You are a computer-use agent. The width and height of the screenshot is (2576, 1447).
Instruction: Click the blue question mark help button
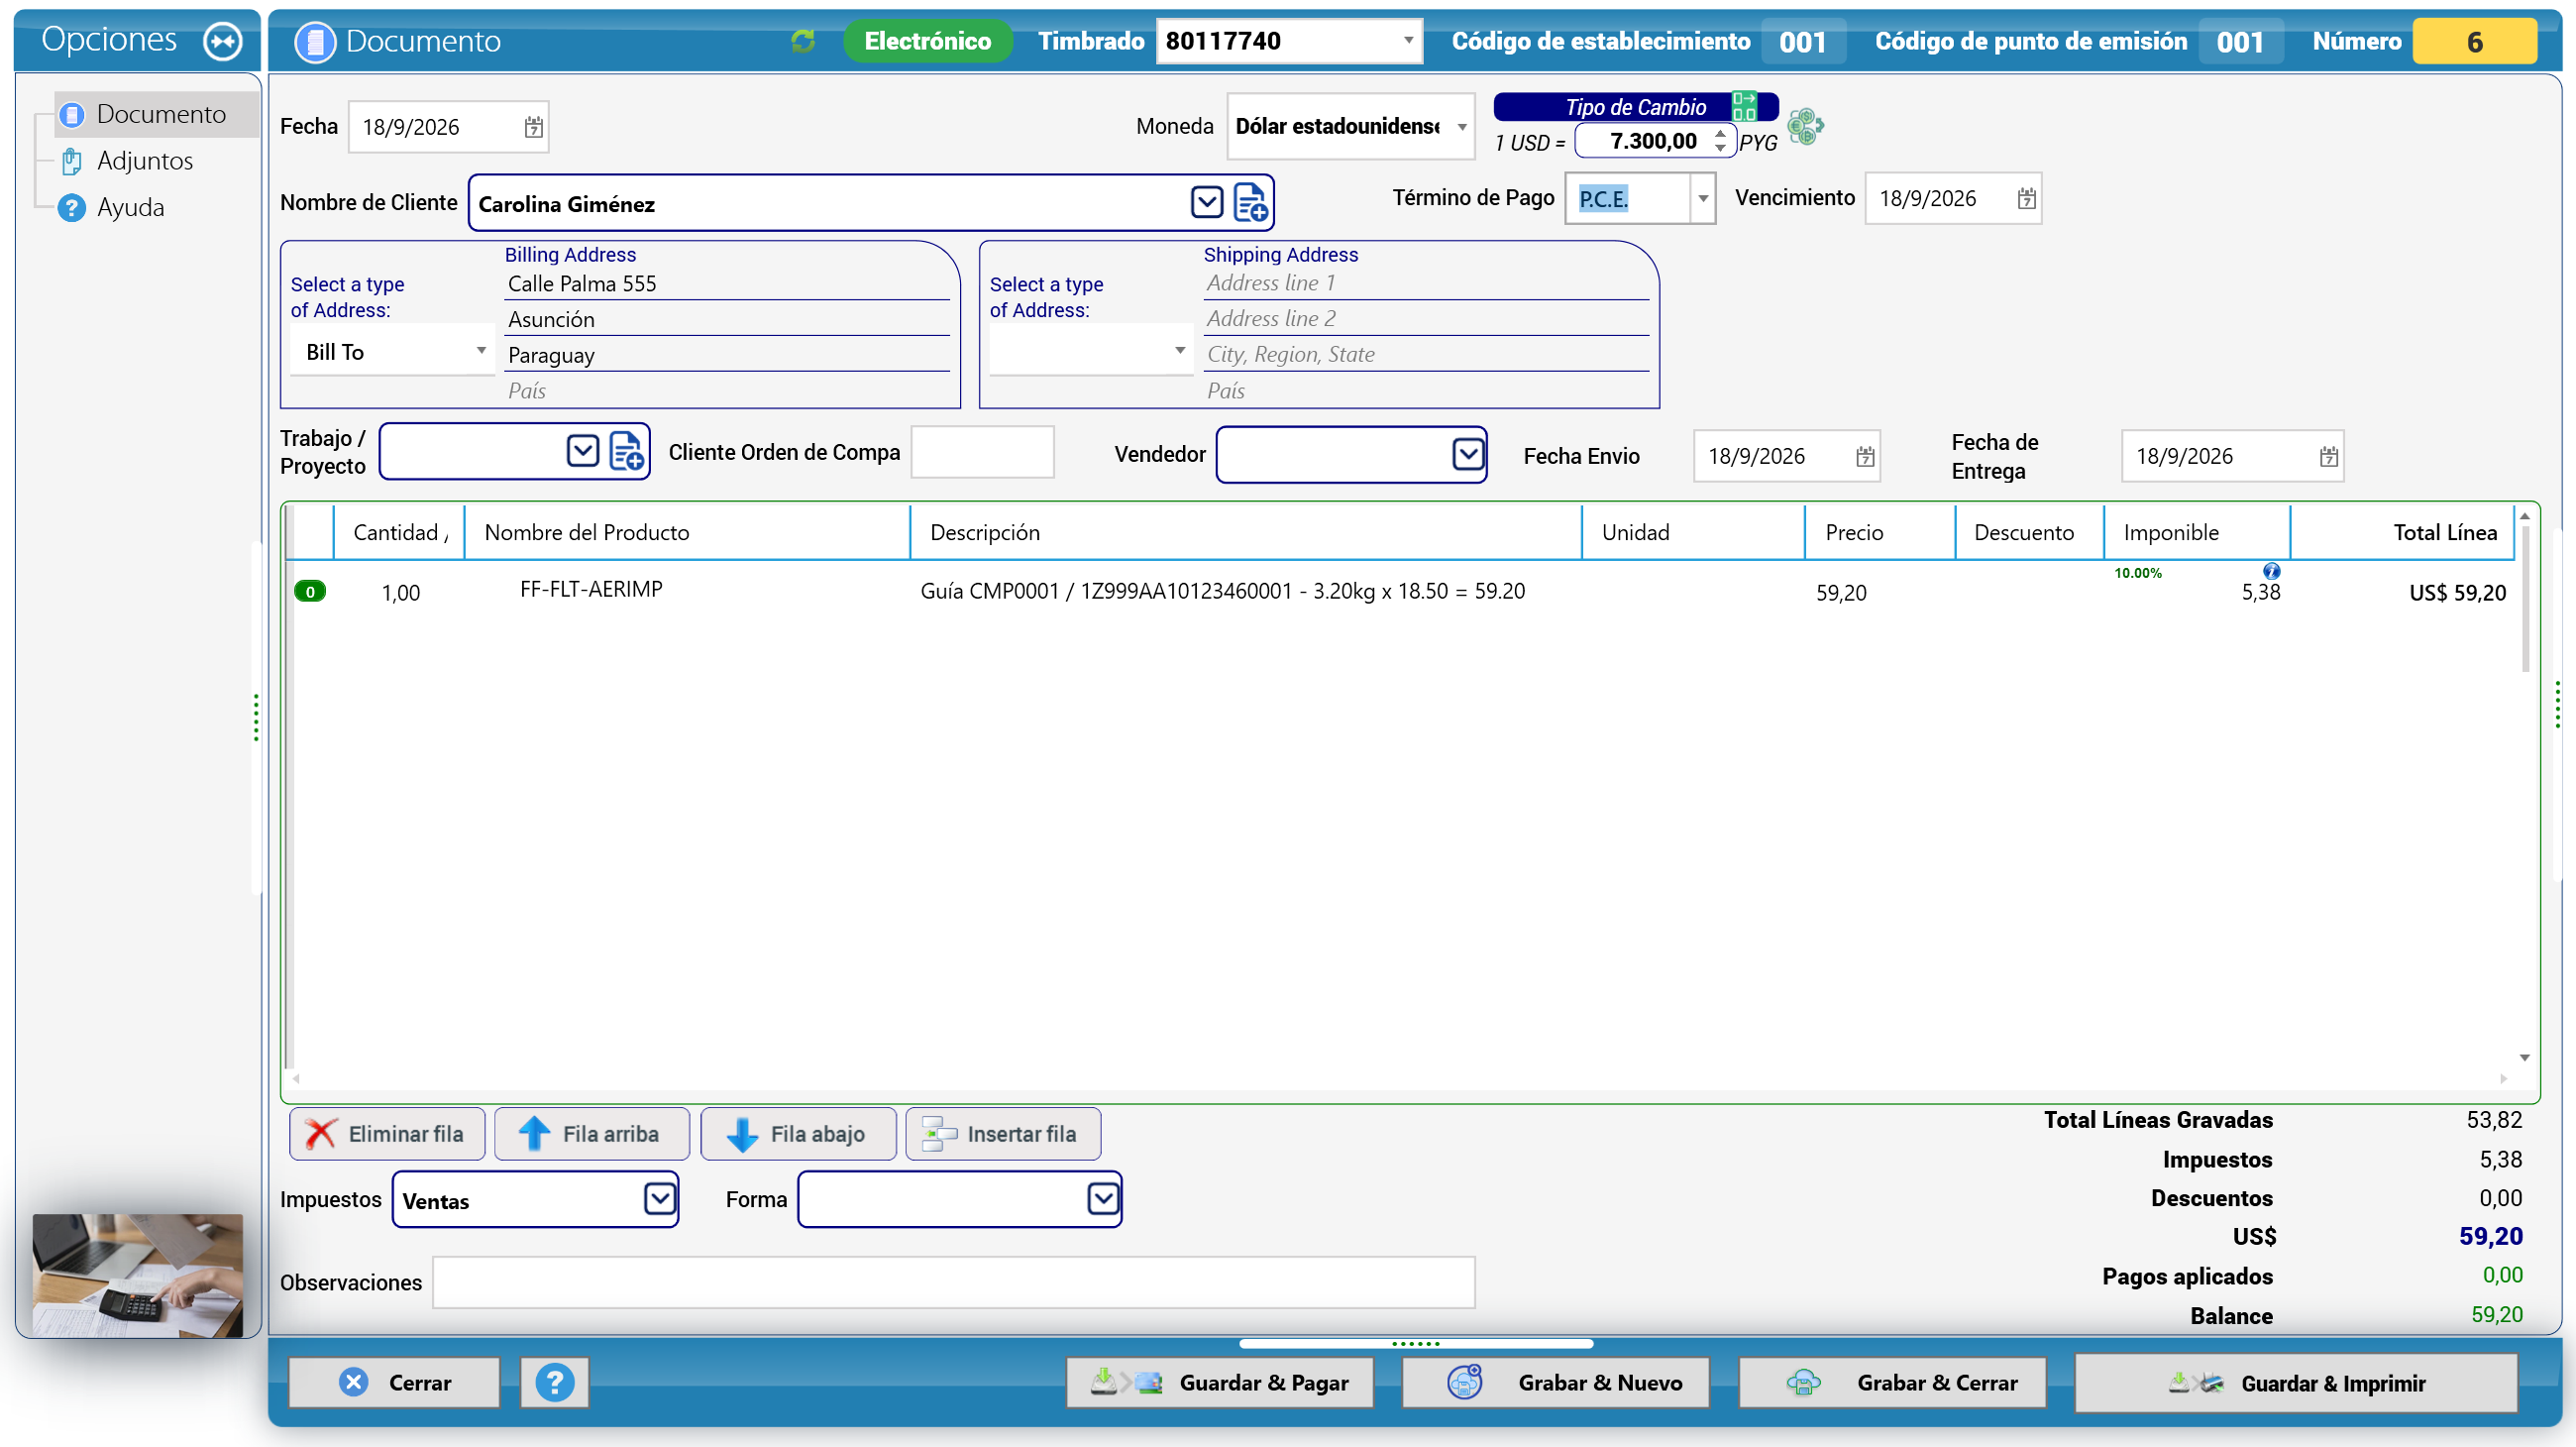click(554, 1382)
